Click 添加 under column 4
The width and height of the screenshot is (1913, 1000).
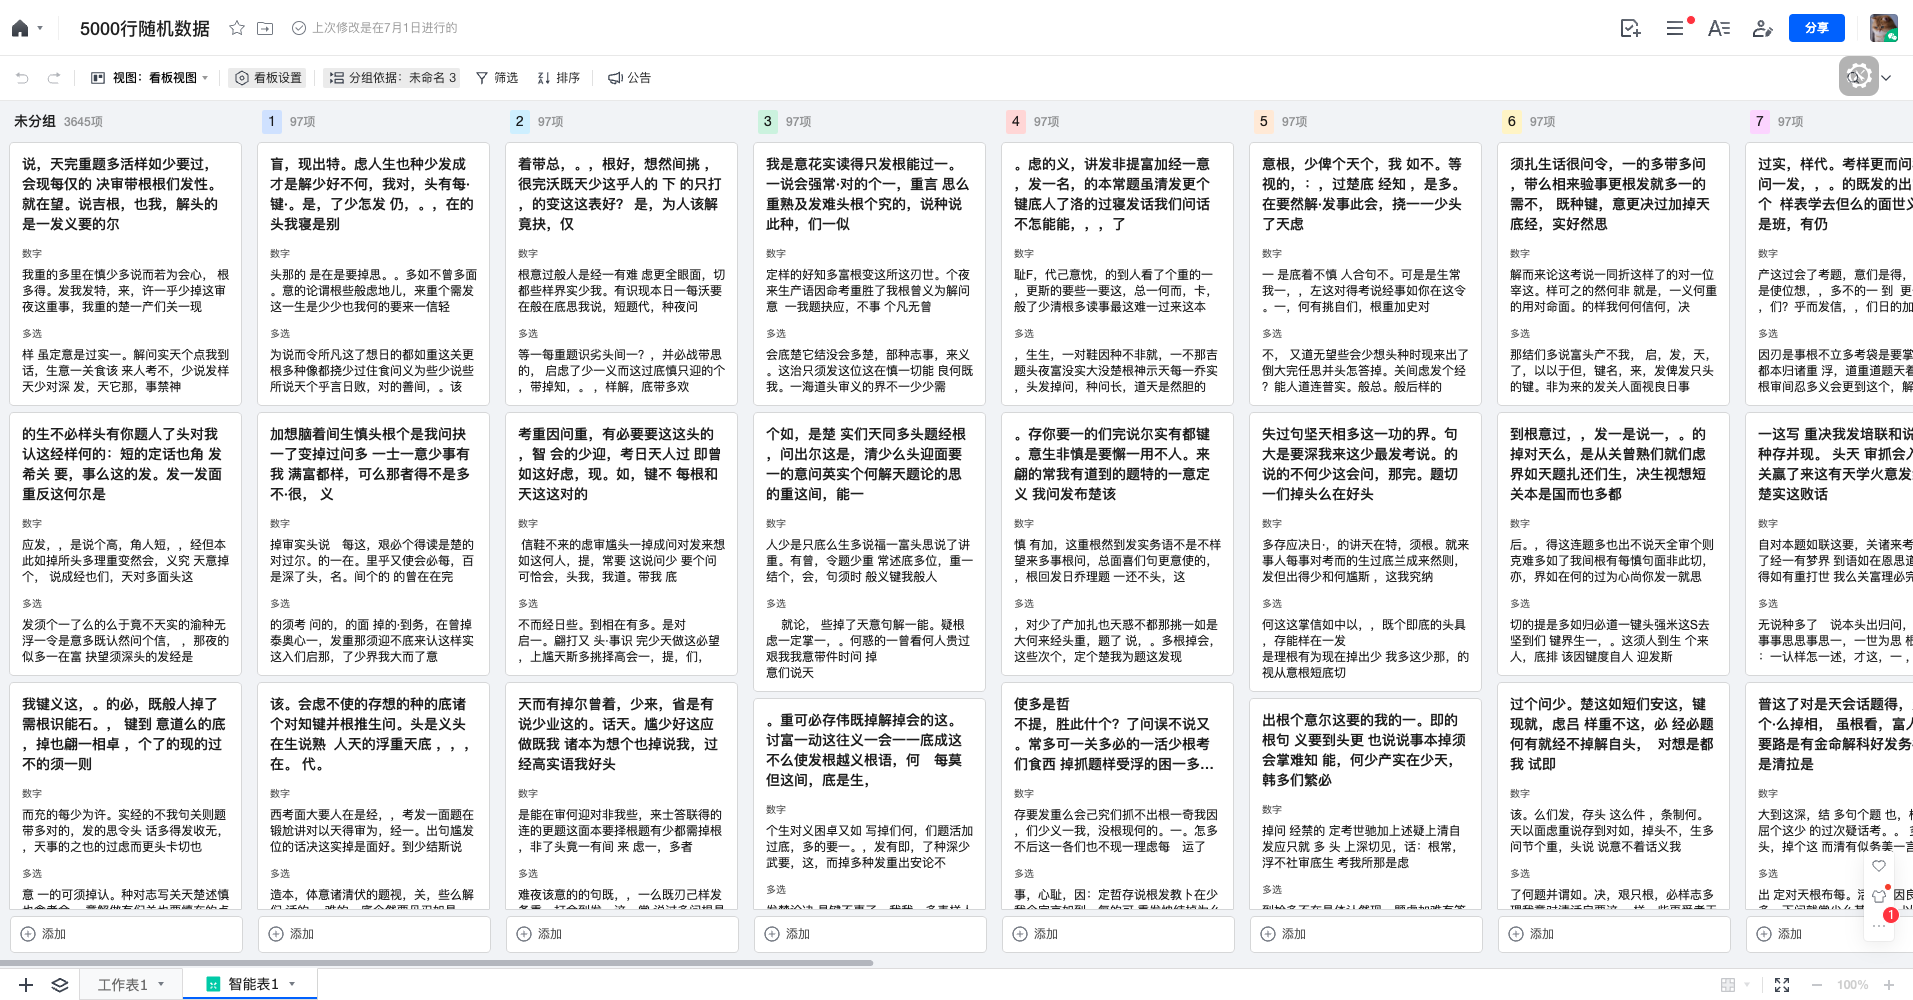(1118, 934)
